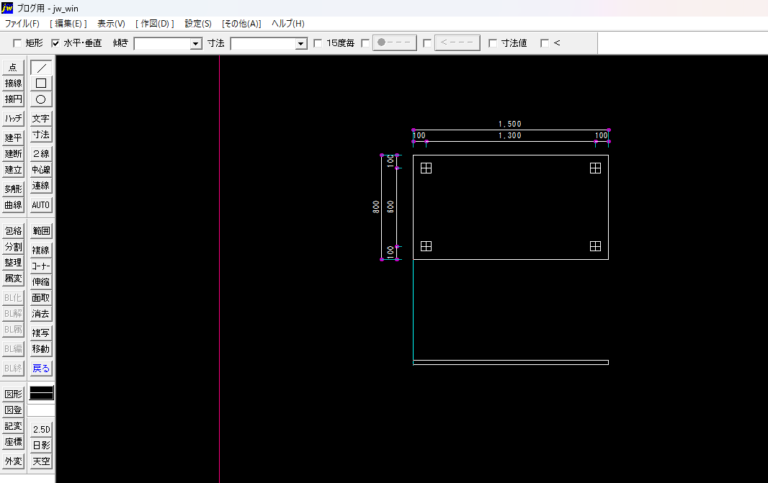This screenshot has height=483, width=768.
Task: Uncheck the 水平・垂直 checkbox
Action: 56,43
